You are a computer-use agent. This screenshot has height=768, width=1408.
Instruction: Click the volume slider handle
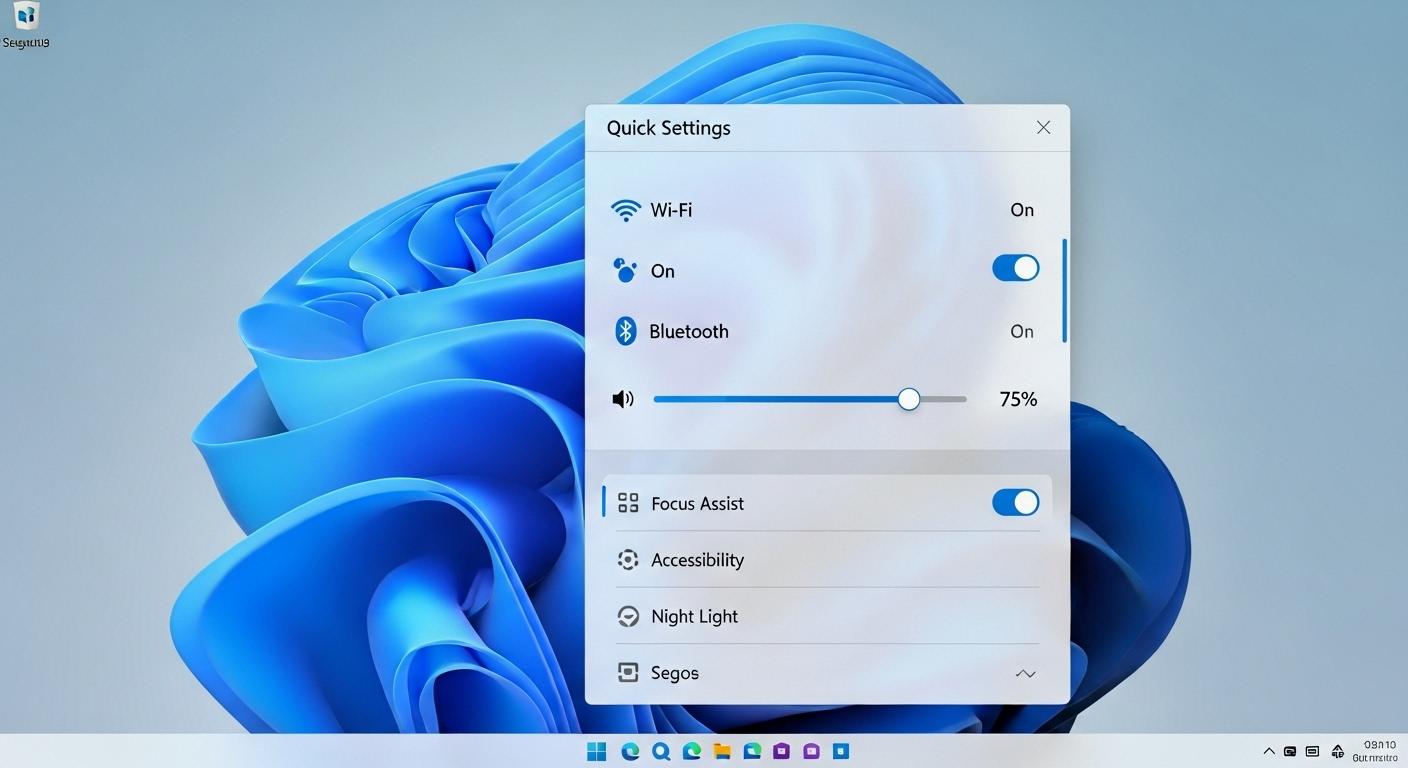tap(908, 399)
